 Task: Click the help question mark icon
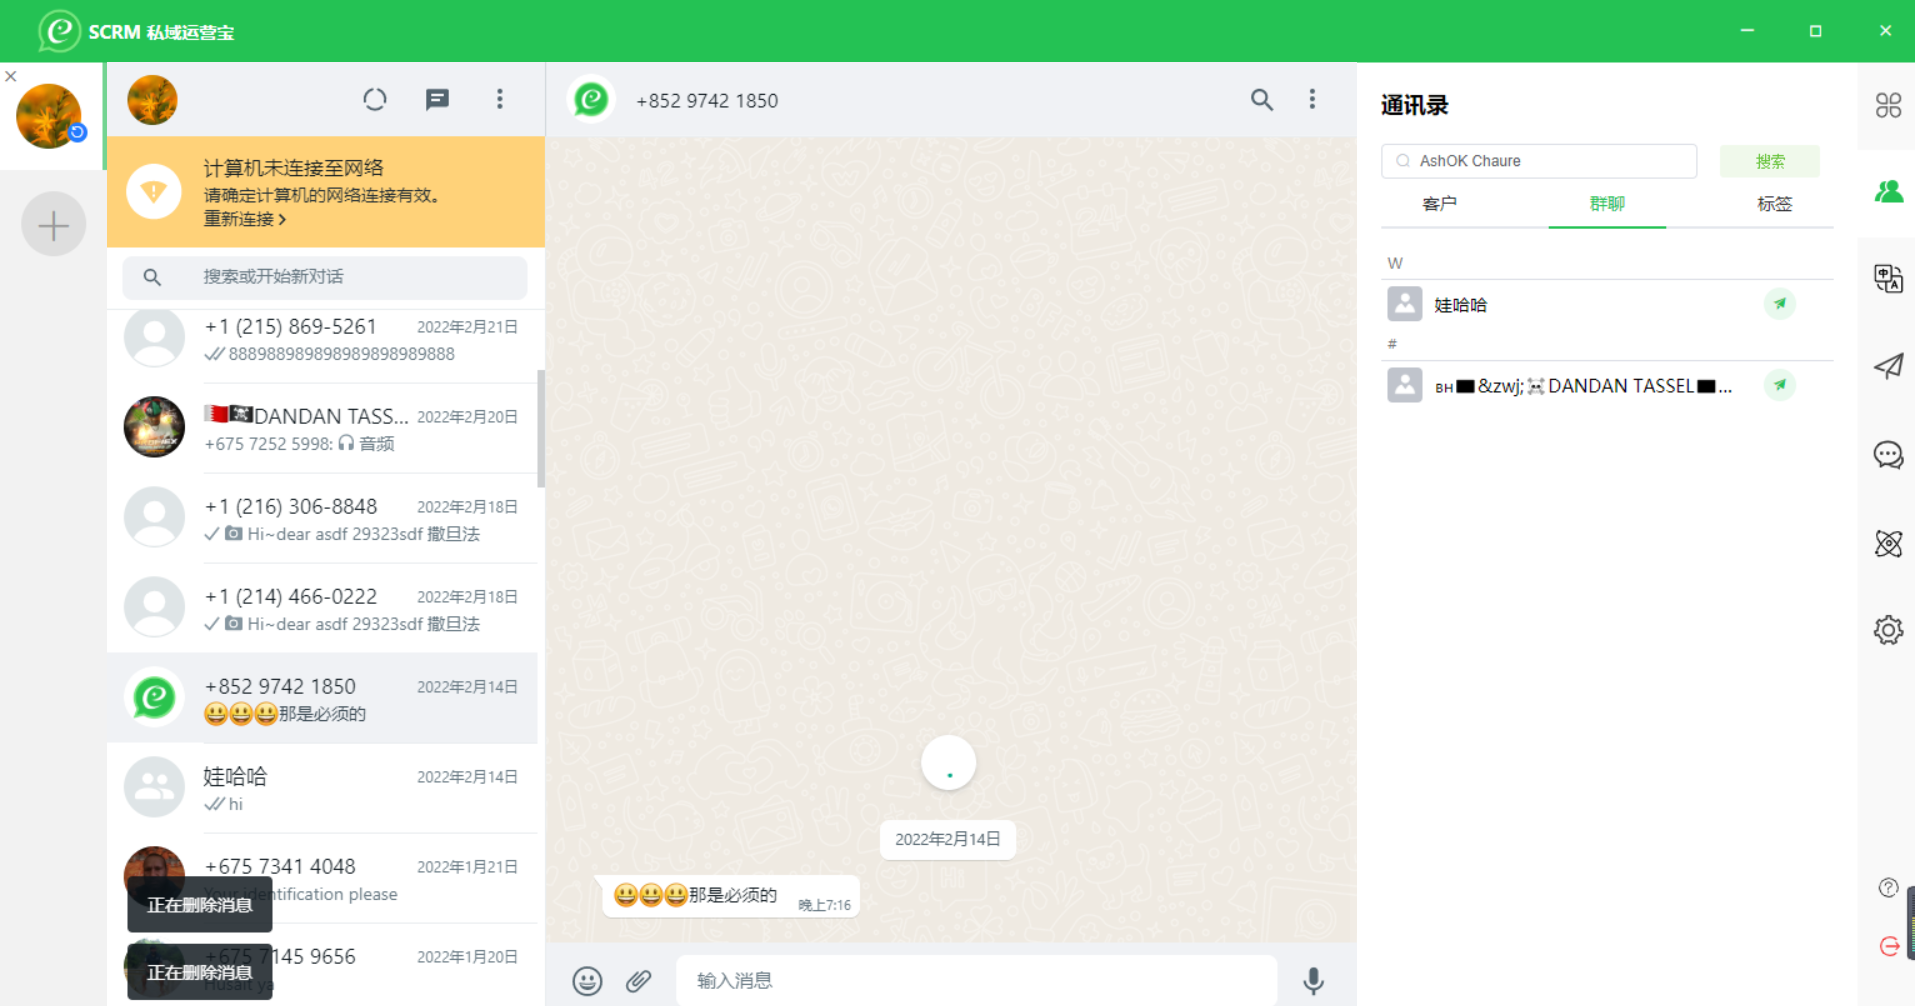1888,888
